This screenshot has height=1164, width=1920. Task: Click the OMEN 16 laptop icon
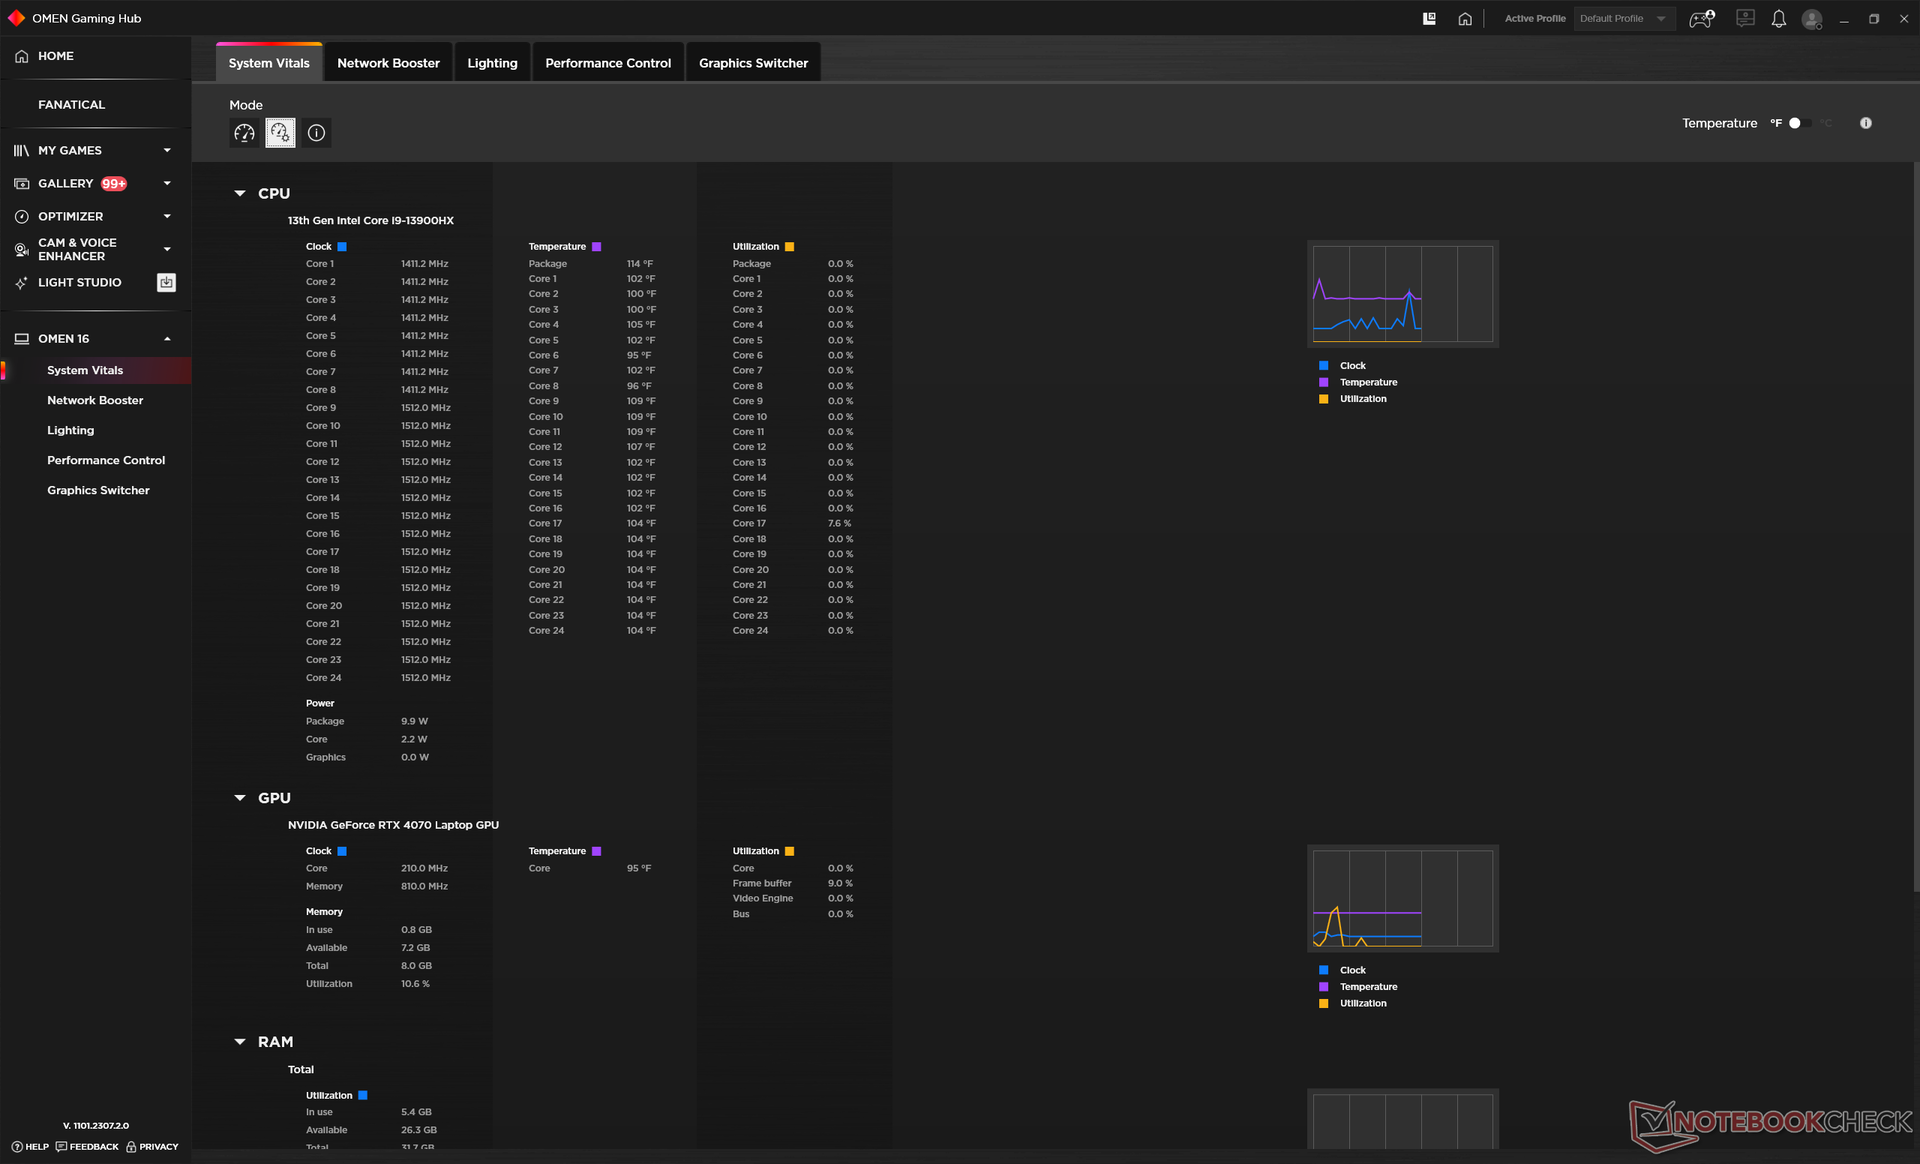(21, 339)
